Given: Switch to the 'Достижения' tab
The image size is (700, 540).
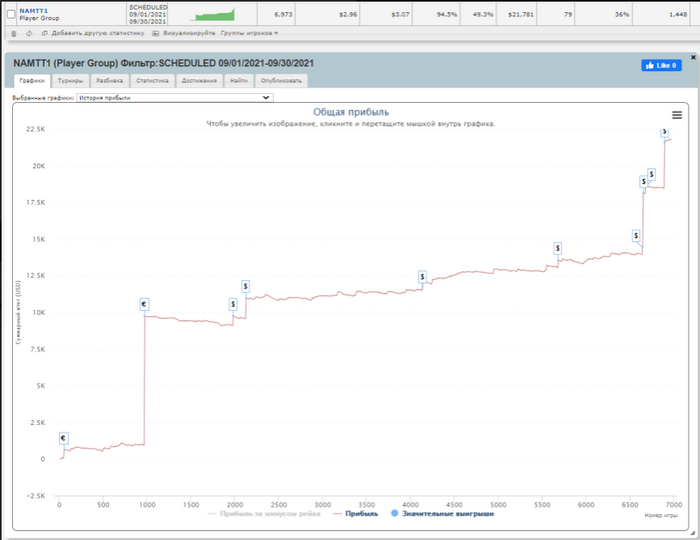Looking at the screenshot, I should (x=199, y=81).
